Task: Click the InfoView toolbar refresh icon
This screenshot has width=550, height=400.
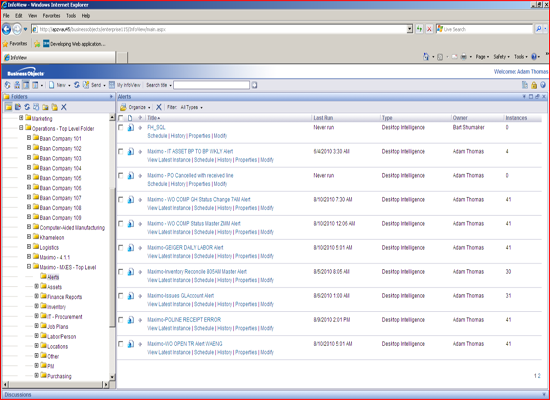Action: pyautogui.click(x=76, y=85)
